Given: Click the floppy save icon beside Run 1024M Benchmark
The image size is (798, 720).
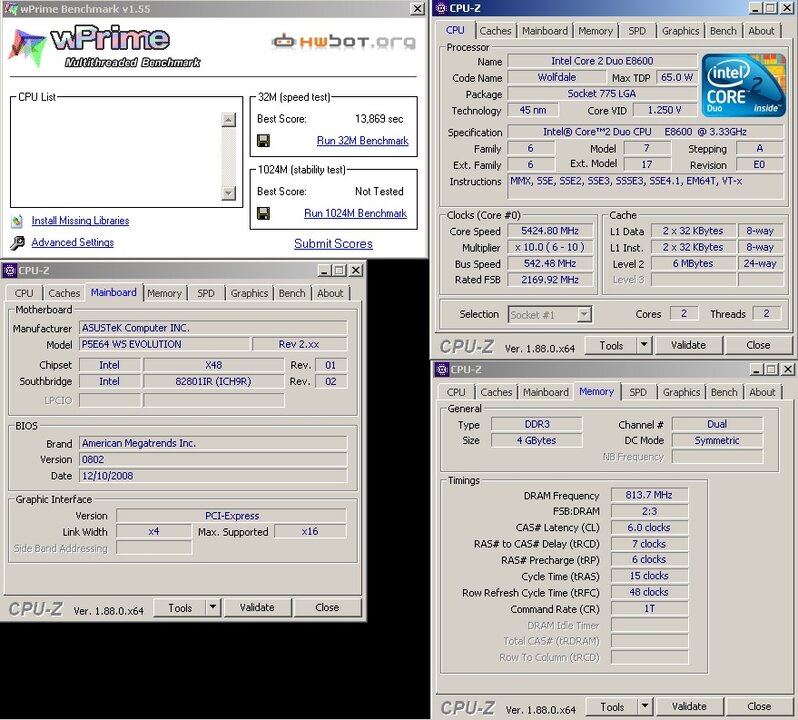Looking at the screenshot, I should [x=264, y=213].
